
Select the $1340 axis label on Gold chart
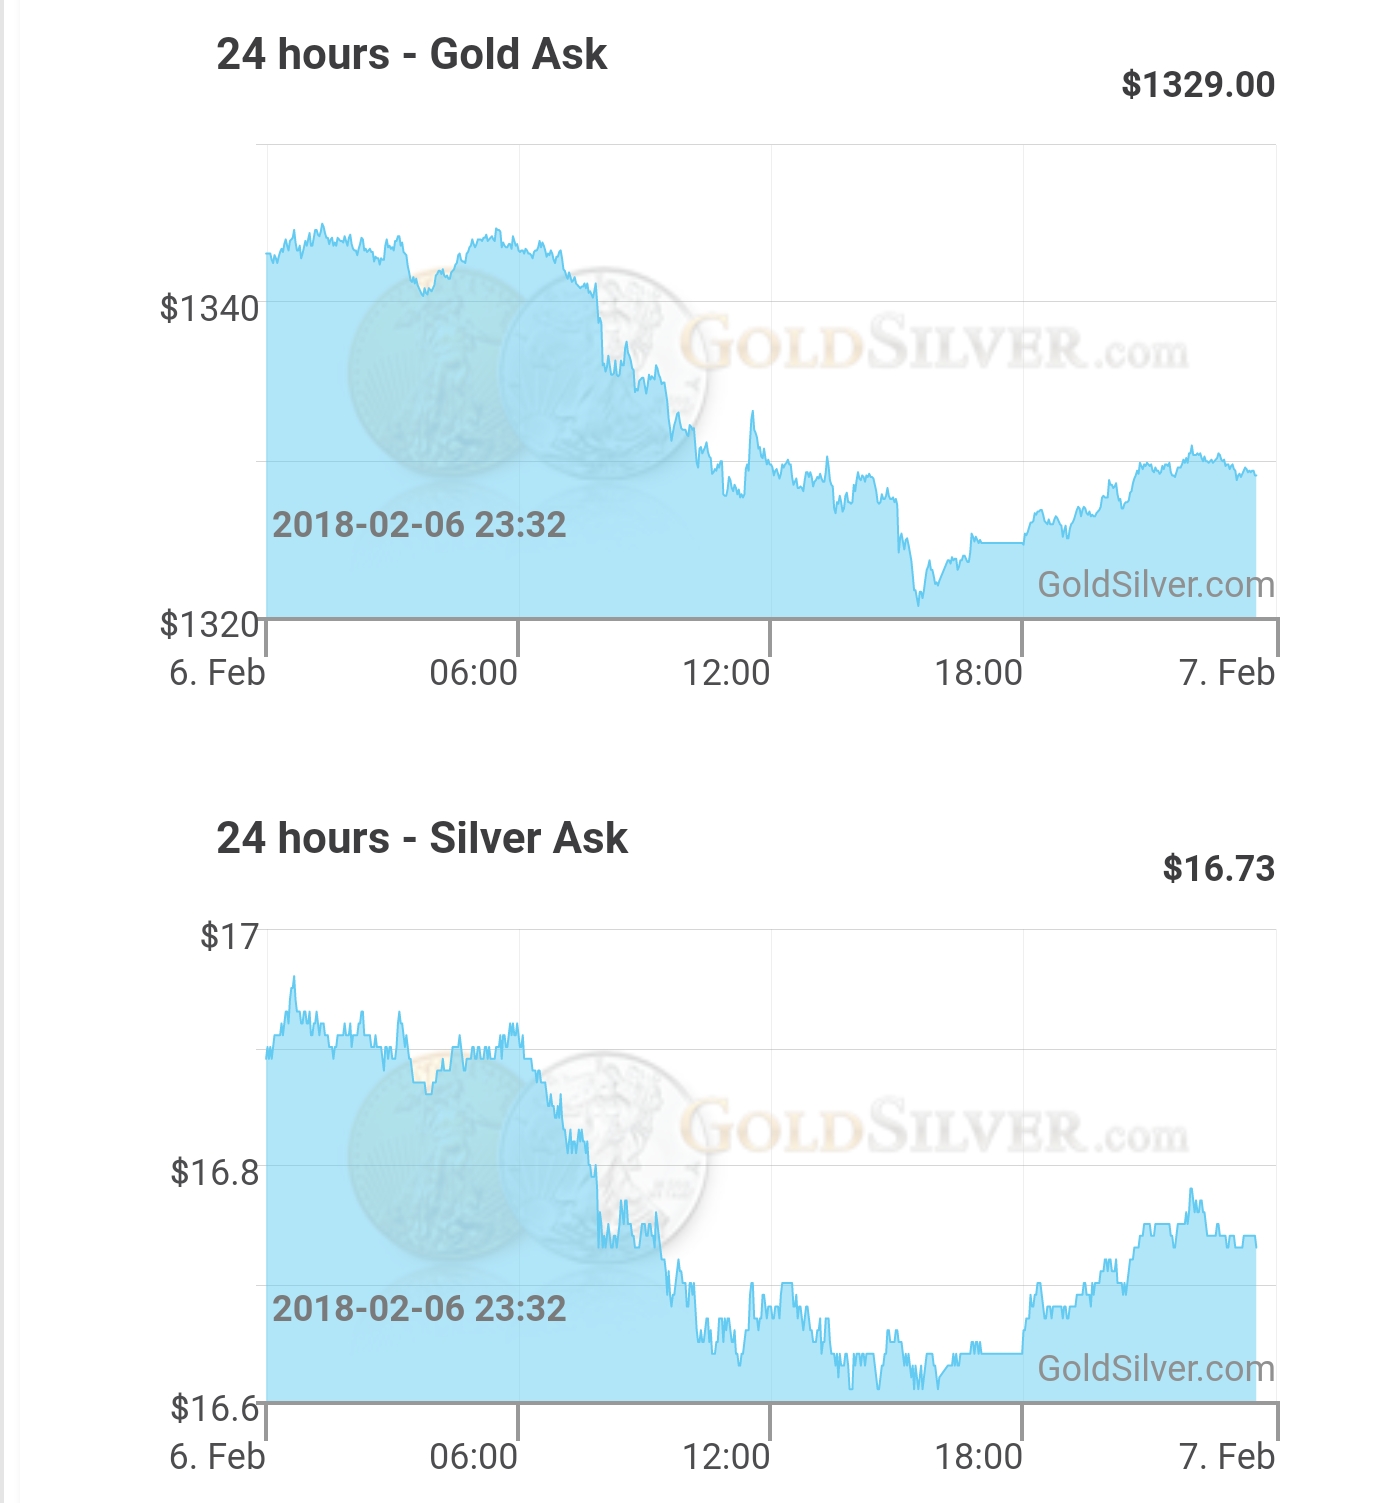[x=209, y=308]
